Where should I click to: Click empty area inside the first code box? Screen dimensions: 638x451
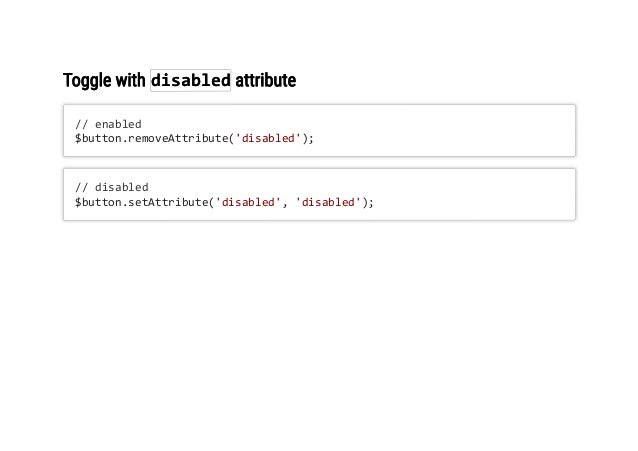click(x=450, y=131)
